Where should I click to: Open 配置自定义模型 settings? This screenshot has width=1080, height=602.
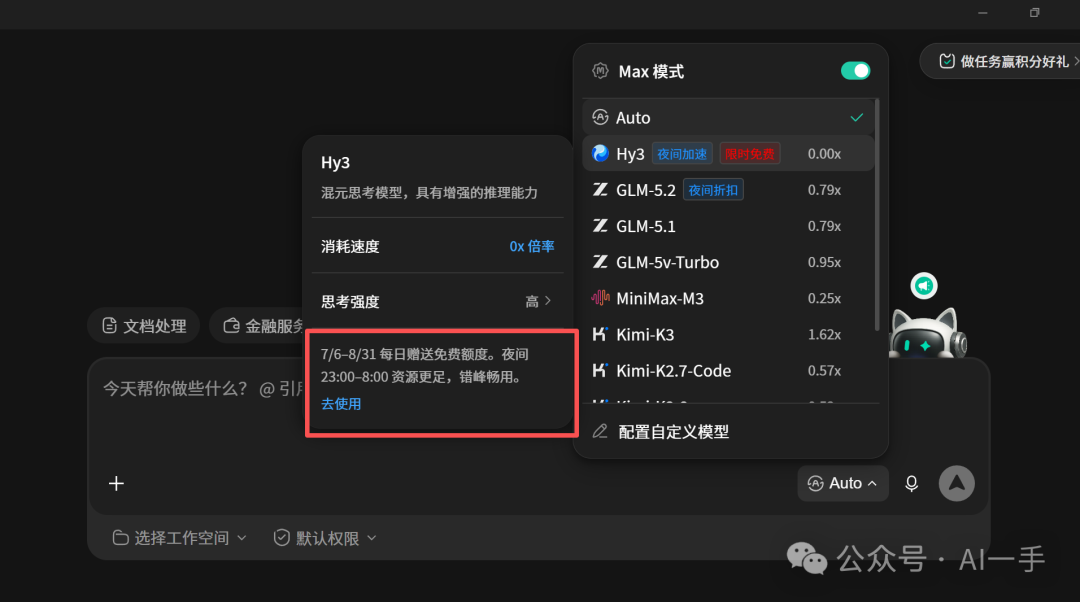pyautogui.click(x=730, y=432)
